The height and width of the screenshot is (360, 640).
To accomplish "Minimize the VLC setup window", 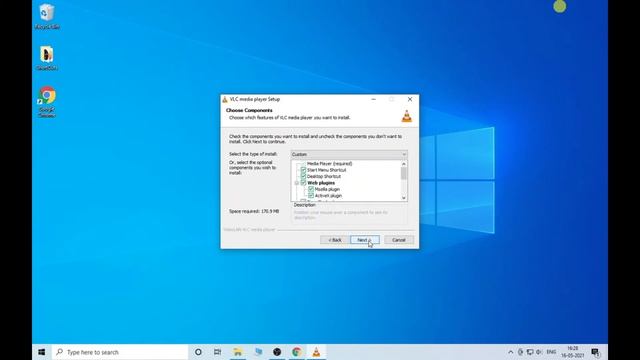I will point(373,99).
